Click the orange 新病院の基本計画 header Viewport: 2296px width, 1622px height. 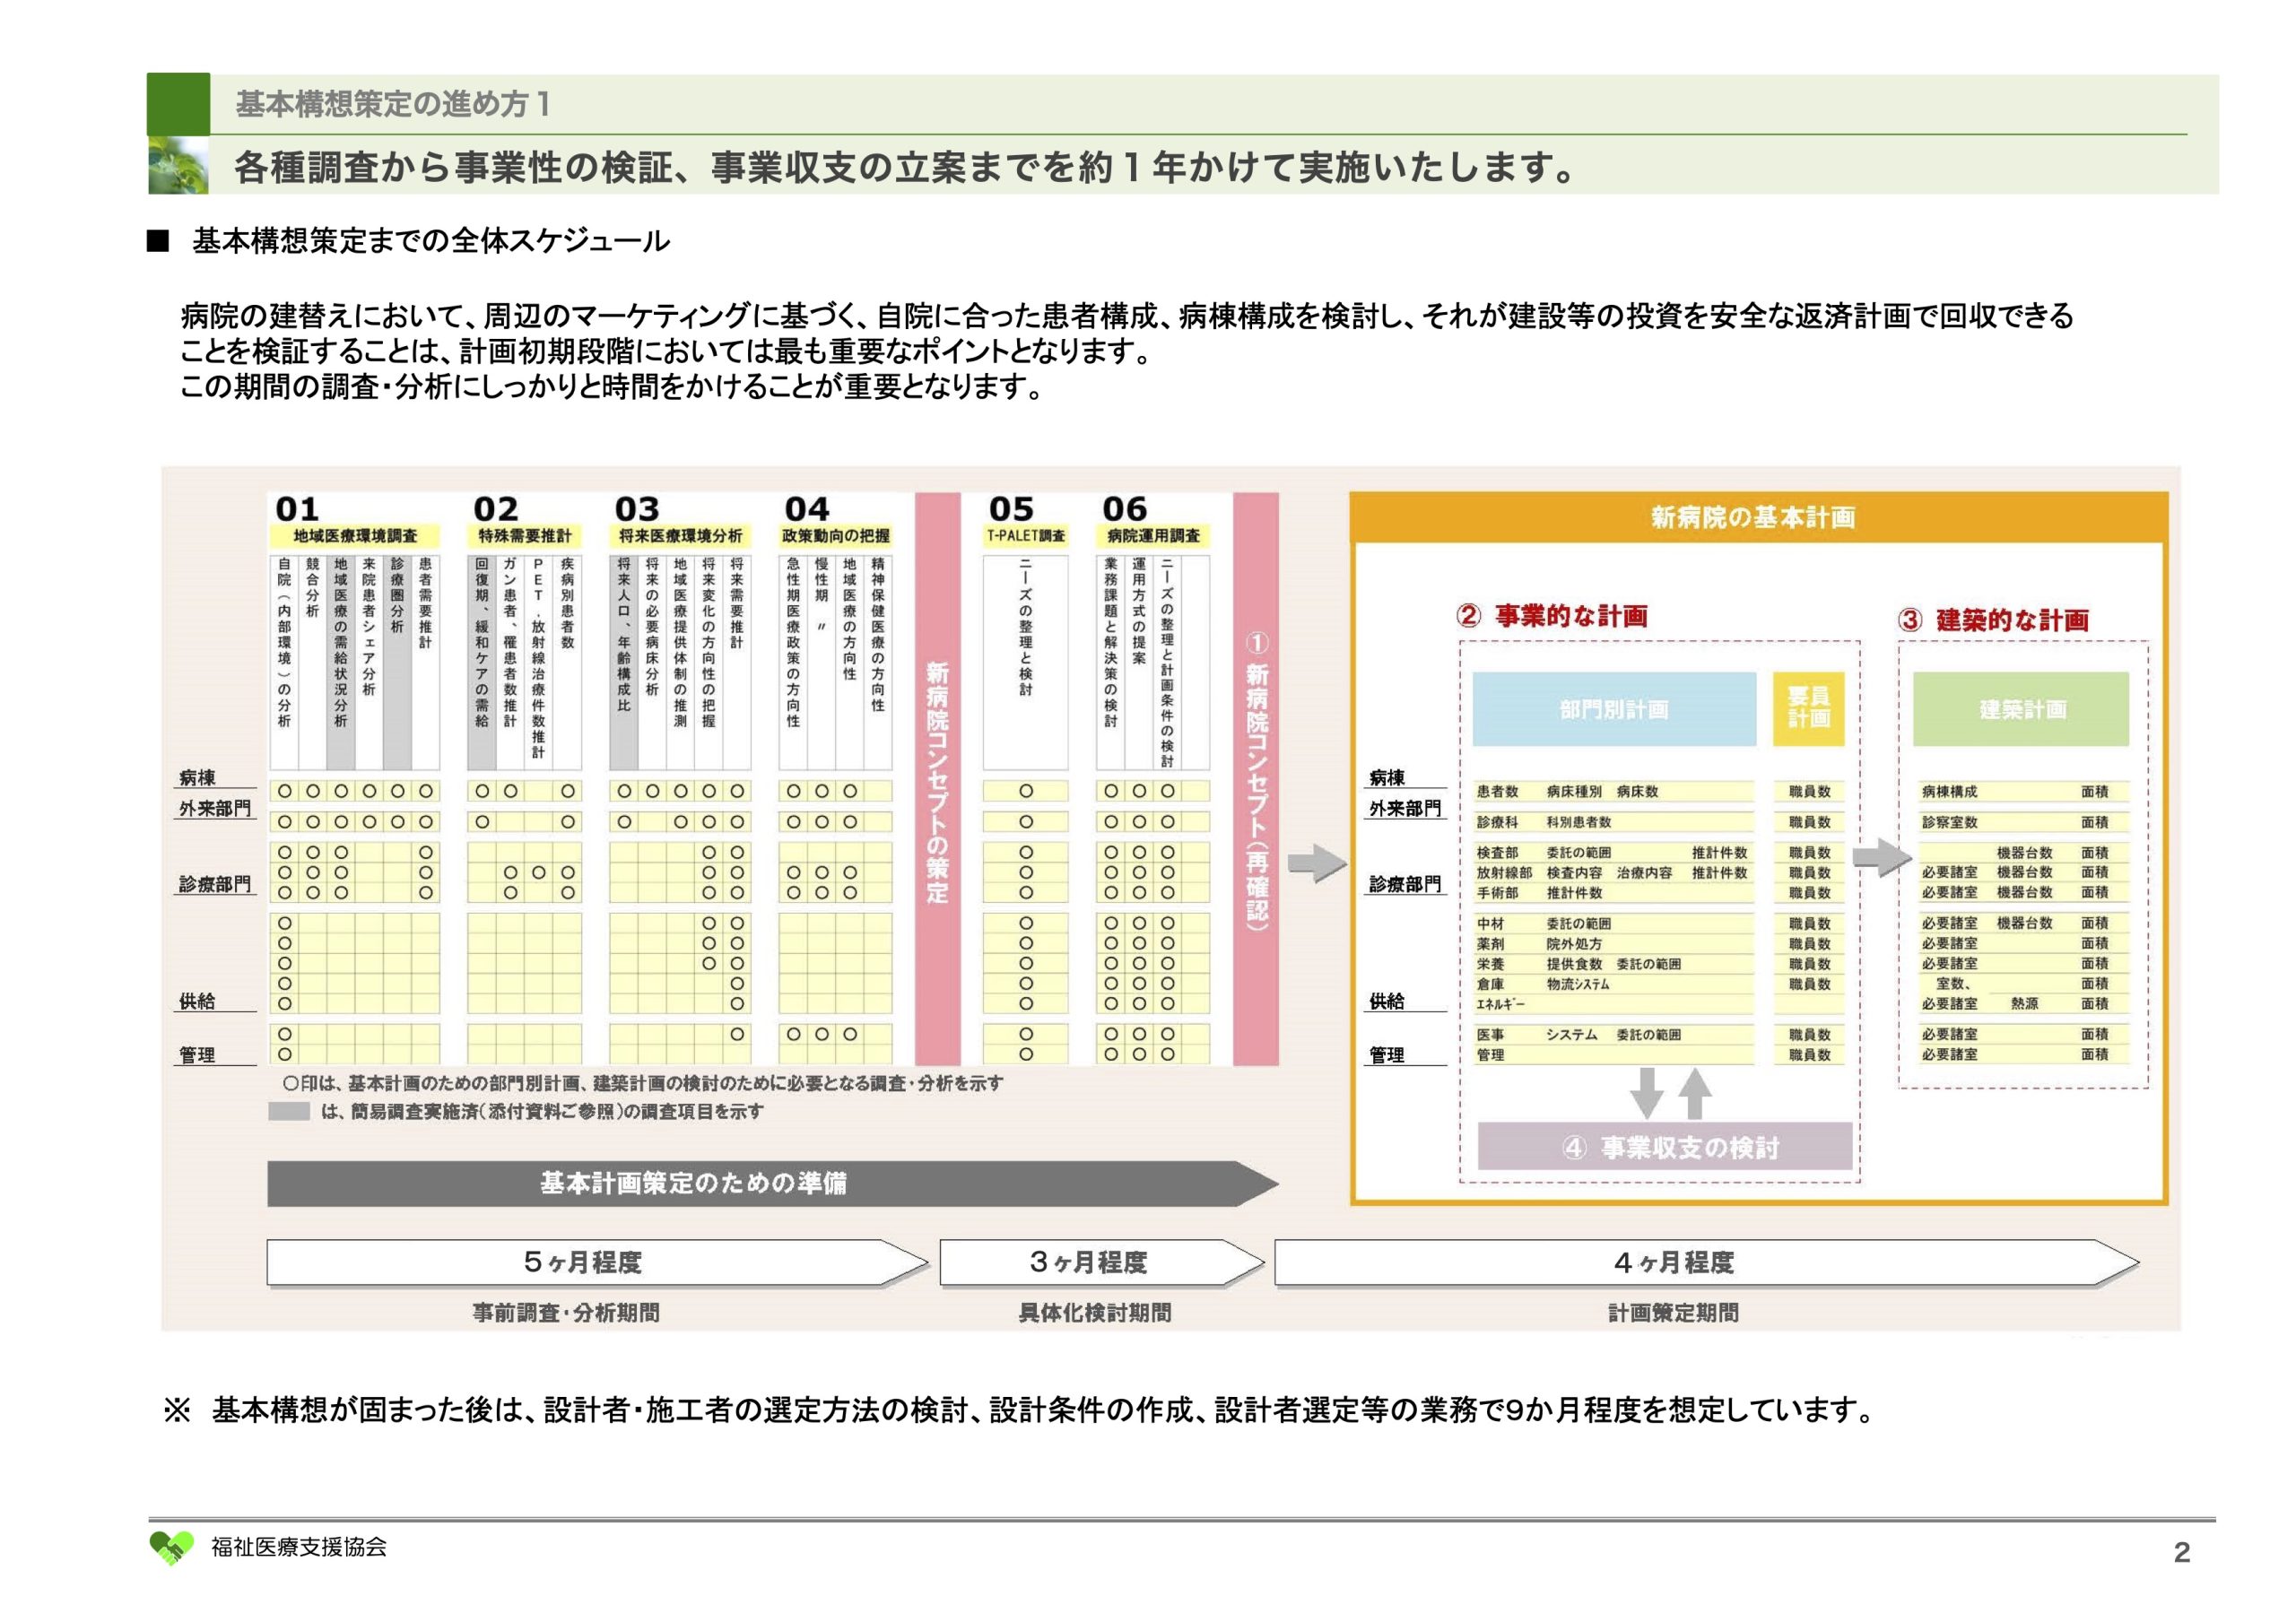[1758, 517]
